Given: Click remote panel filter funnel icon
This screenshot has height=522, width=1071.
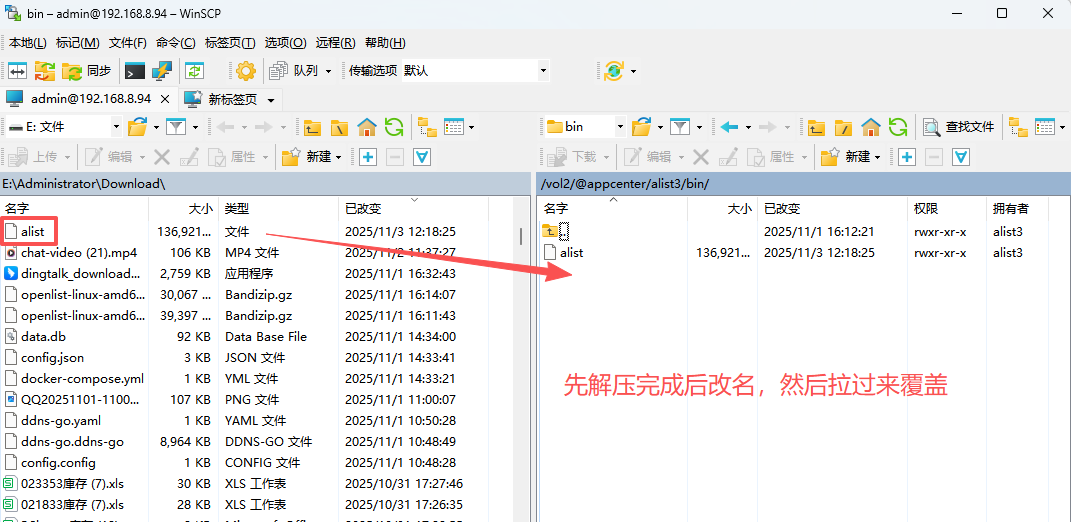Looking at the screenshot, I should click(680, 127).
